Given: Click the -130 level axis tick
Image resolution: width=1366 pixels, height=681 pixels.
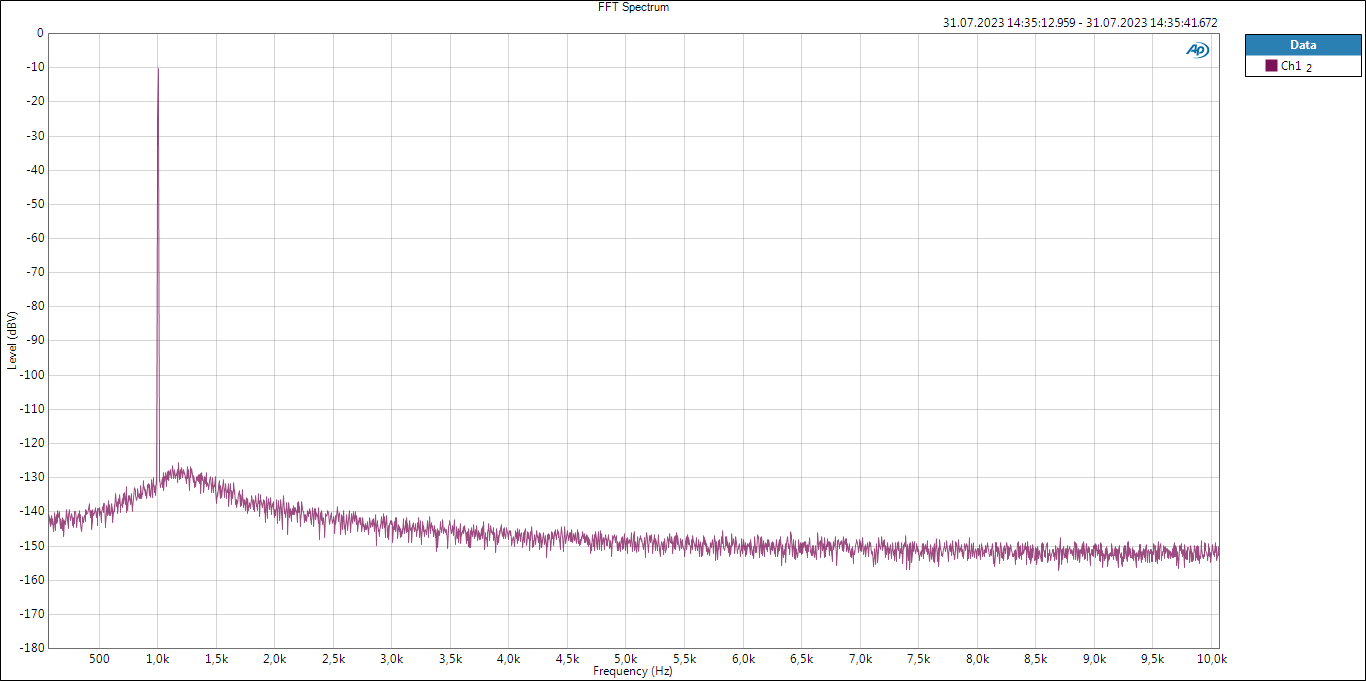Looking at the screenshot, I should 32,477.
